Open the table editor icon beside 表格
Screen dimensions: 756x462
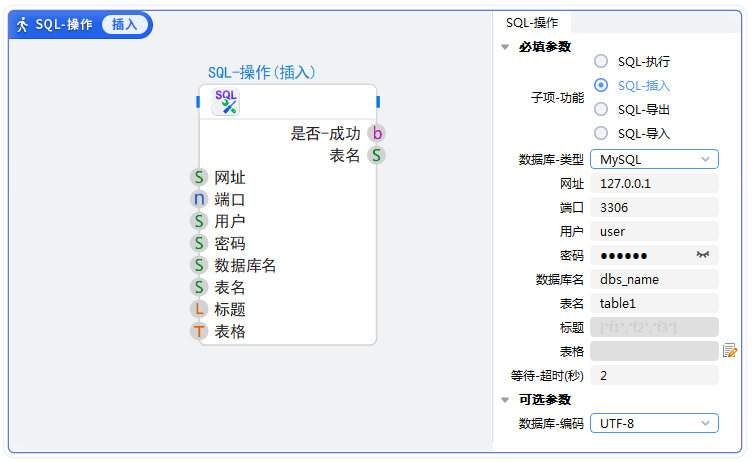point(730,351)
